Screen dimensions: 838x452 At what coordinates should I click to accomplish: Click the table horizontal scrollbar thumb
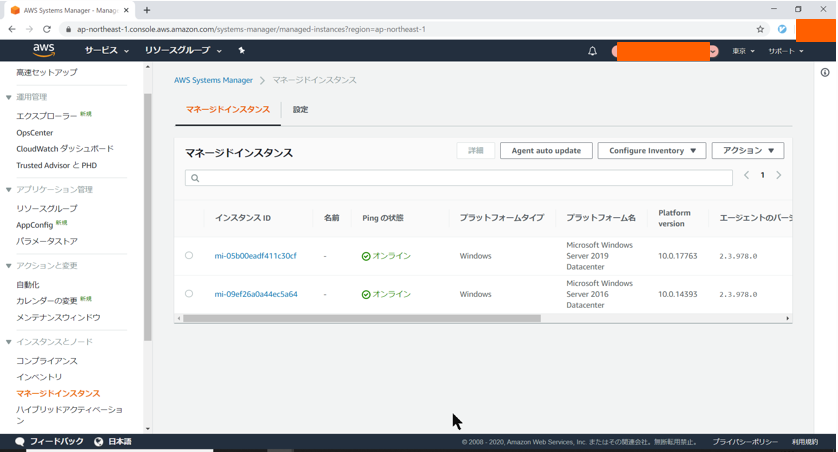tap(362, 318)
